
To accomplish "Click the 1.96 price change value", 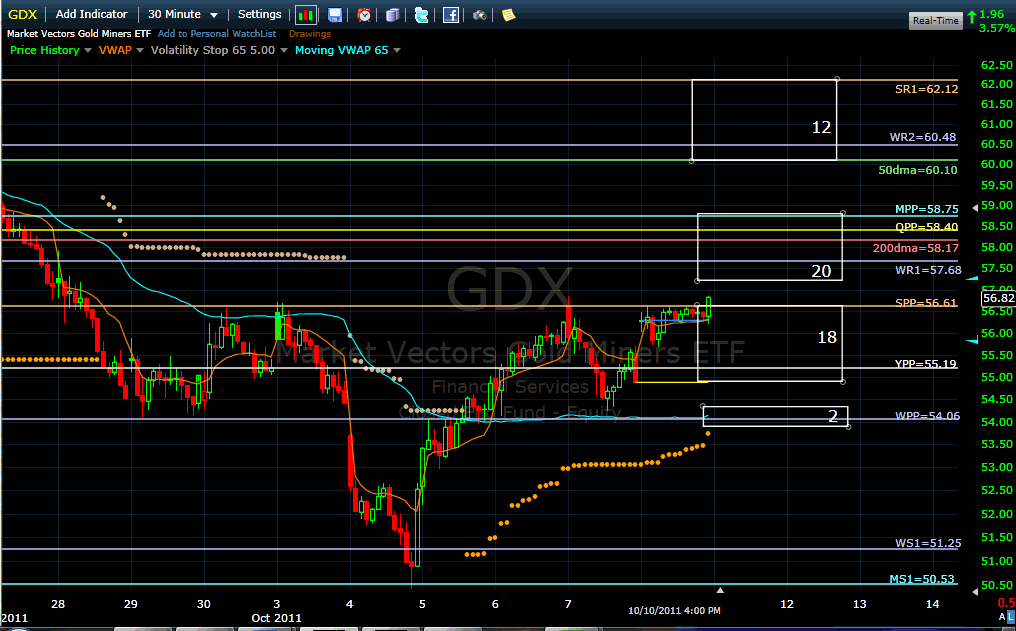I will pyautogui.click(x=991, y=14).
